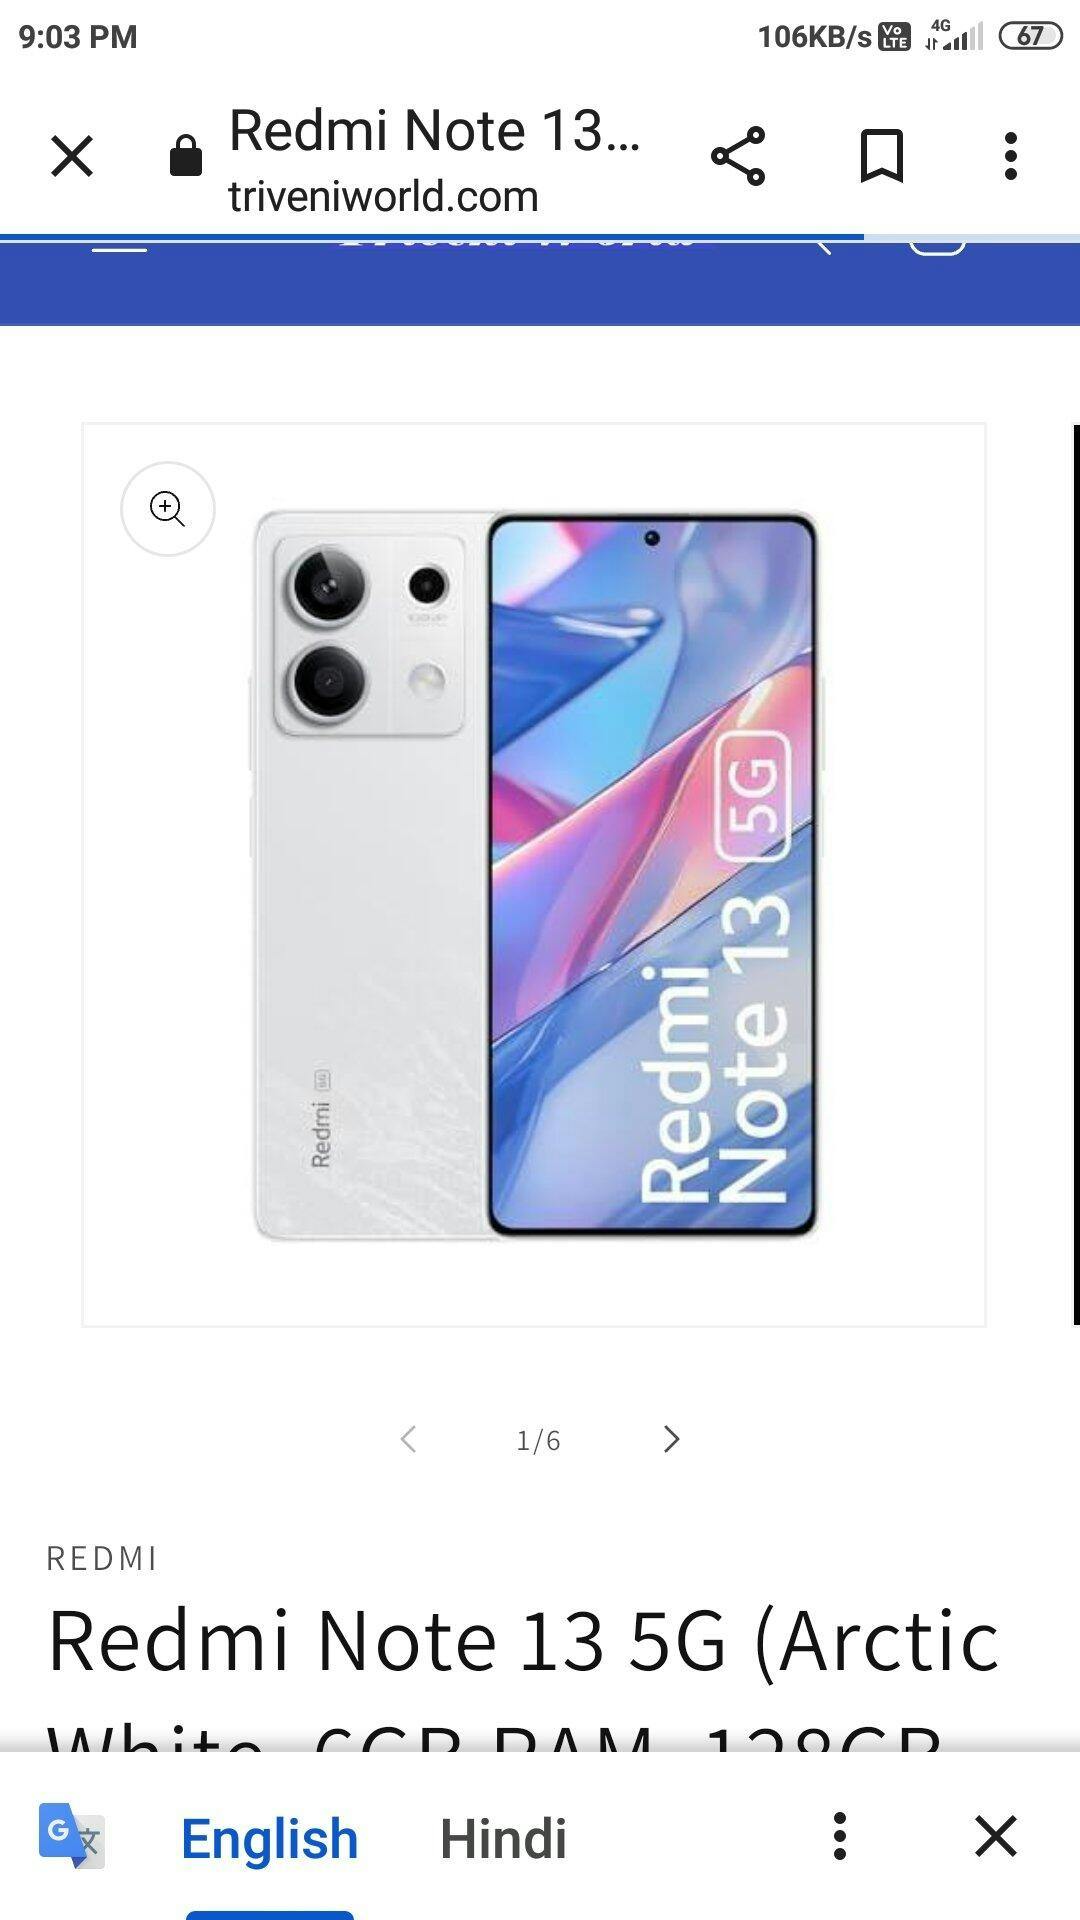Dismiss the Google Translate bar

click(996, 1836)
